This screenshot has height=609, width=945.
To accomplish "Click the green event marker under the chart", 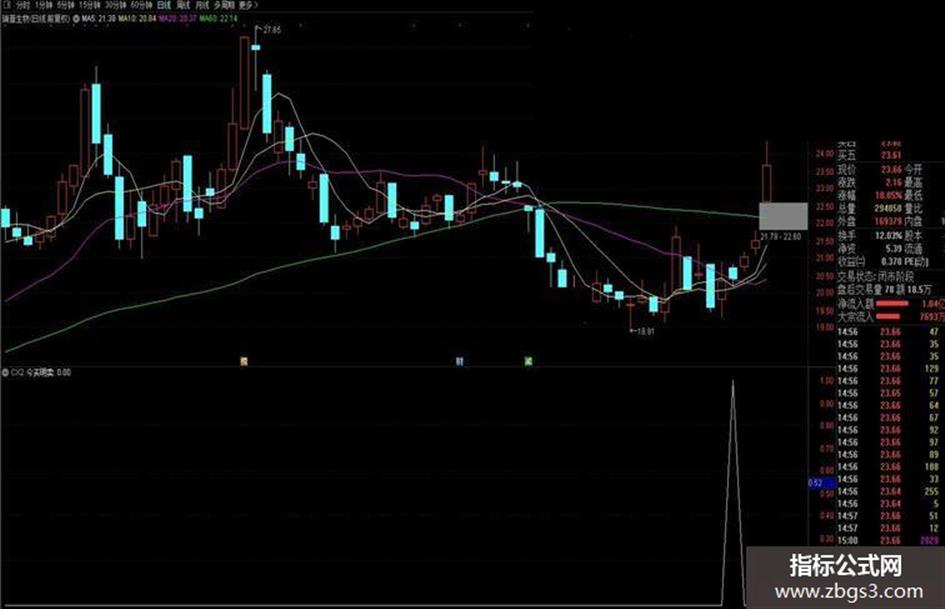I will 528,361.
